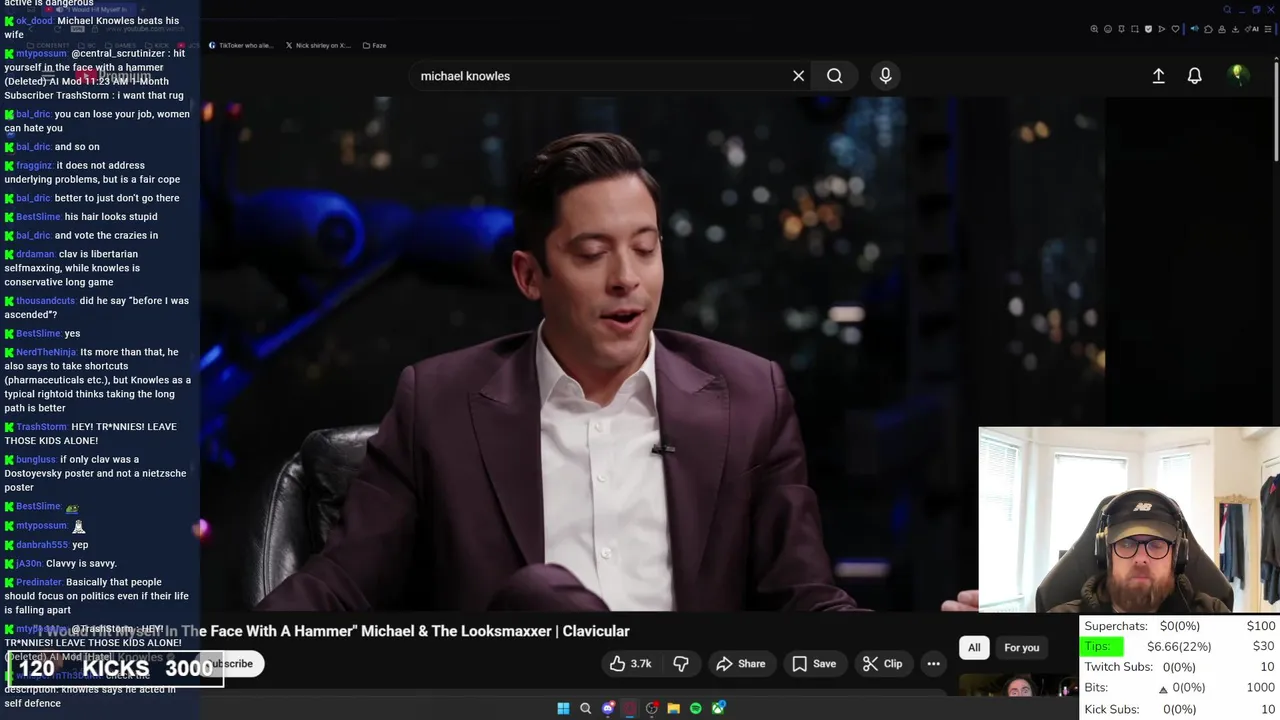Open OBS from the taskbar
Screen dimensions: 1280x720
click(652, 708)
